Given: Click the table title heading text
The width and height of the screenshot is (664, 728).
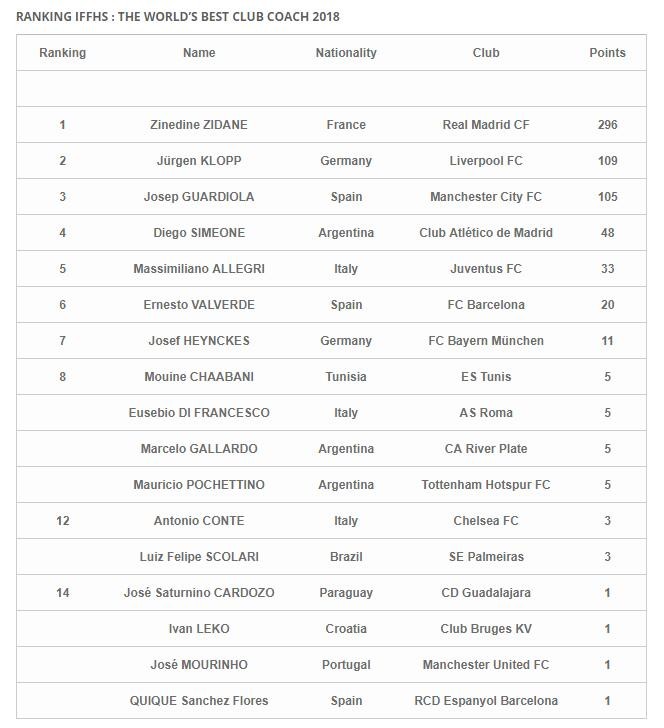Looking at the screenshot, I should (x=178, y=17).
